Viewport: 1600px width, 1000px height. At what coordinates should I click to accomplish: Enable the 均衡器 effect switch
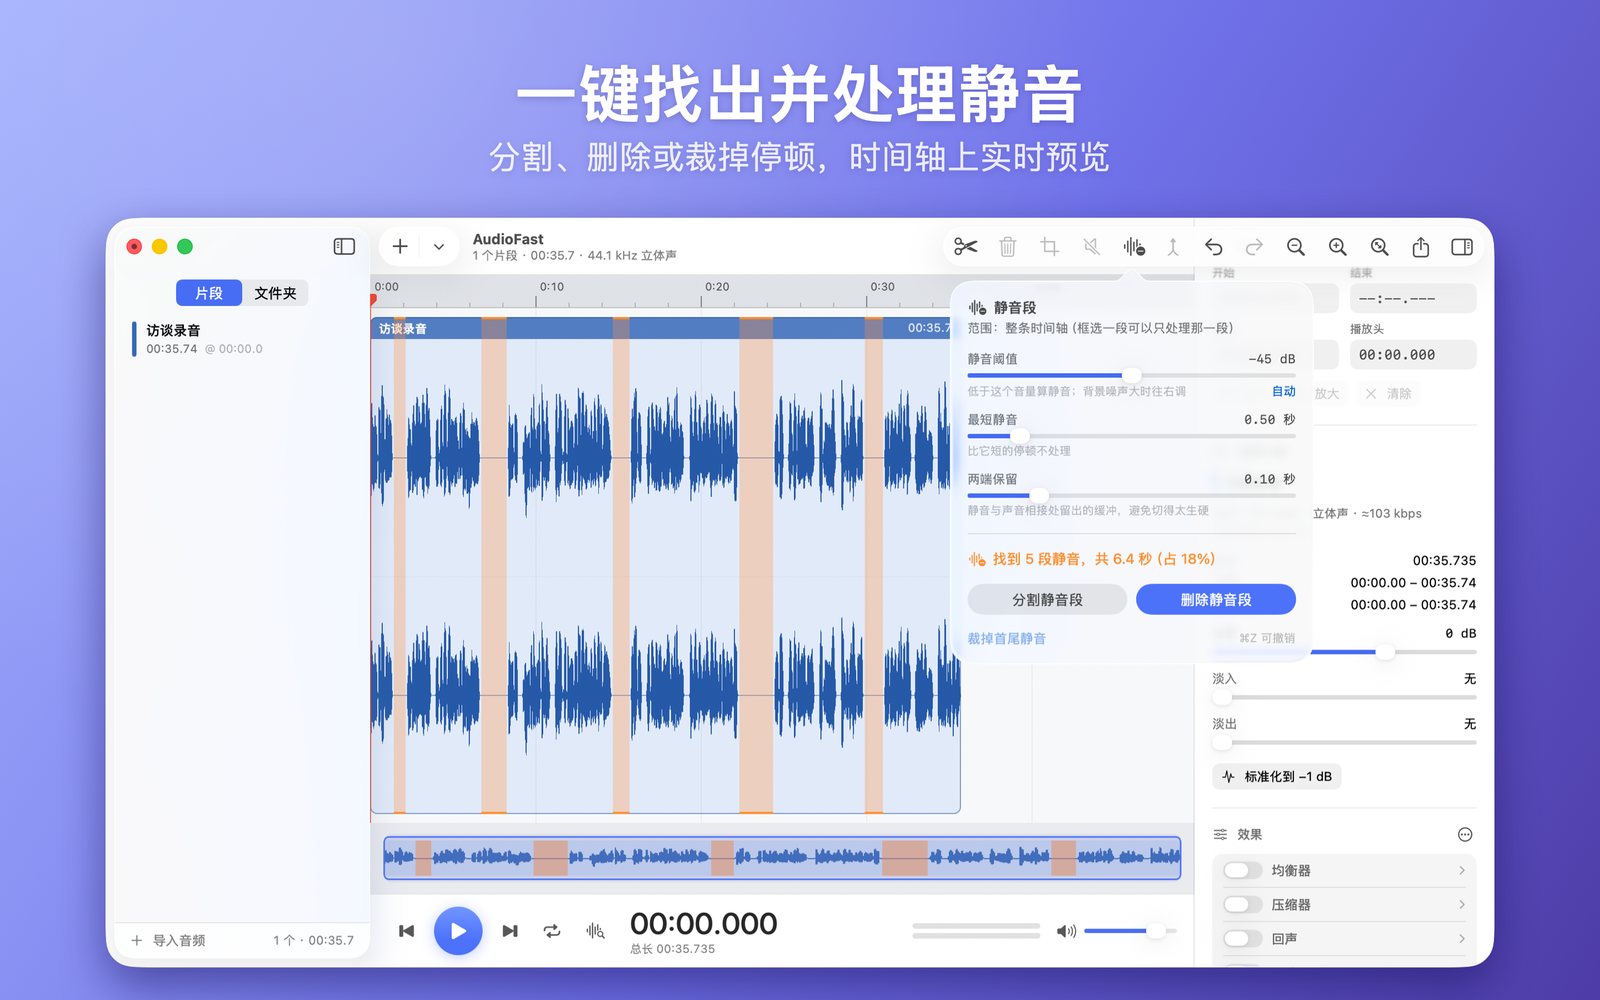(1243, 871)
